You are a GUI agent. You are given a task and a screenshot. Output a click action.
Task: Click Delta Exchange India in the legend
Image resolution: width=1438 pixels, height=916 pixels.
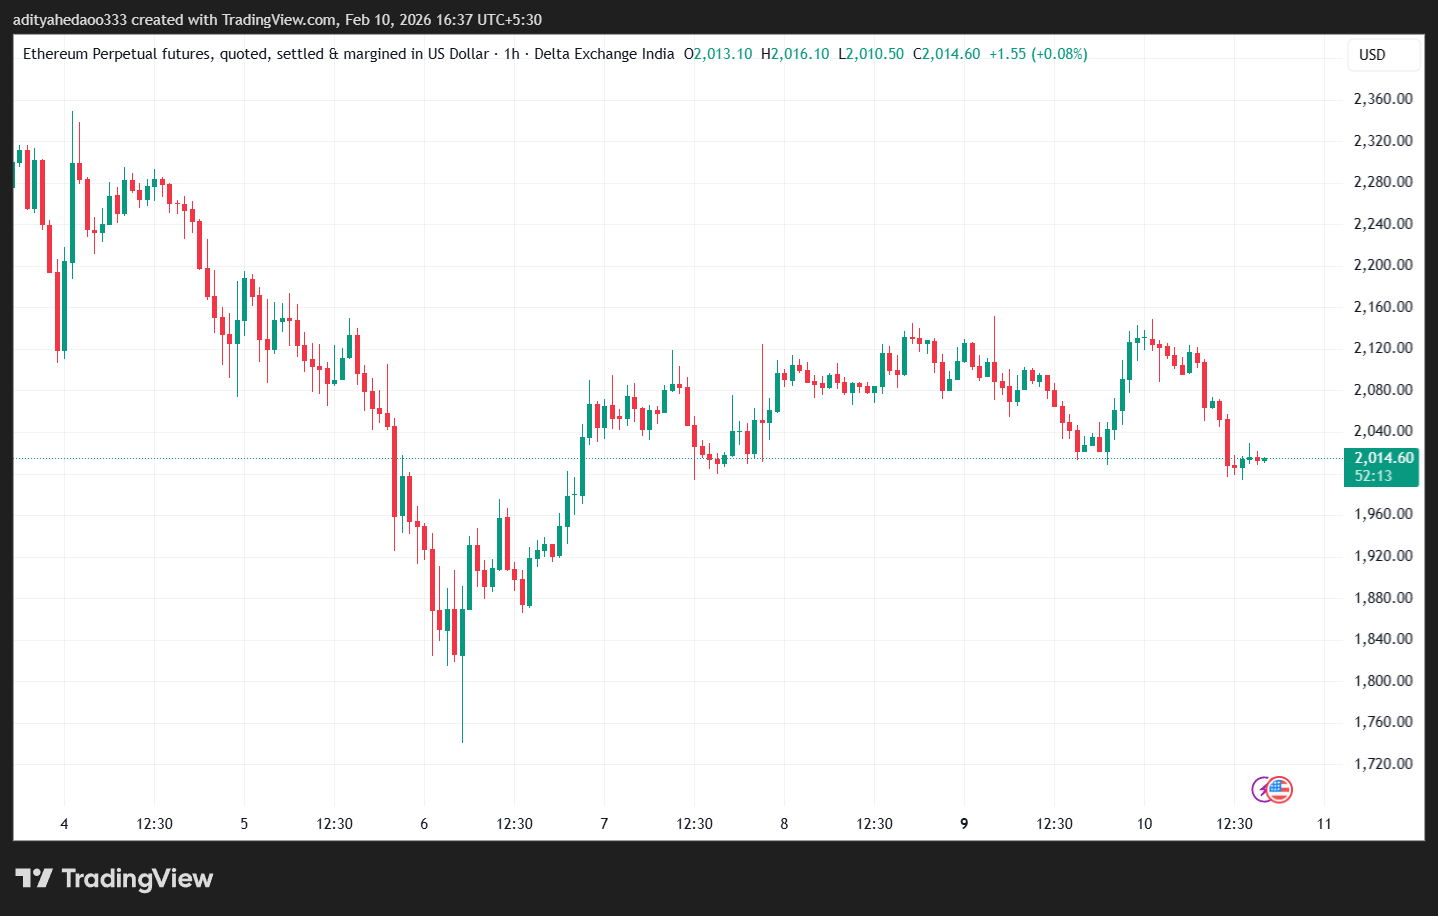point(604,54)
